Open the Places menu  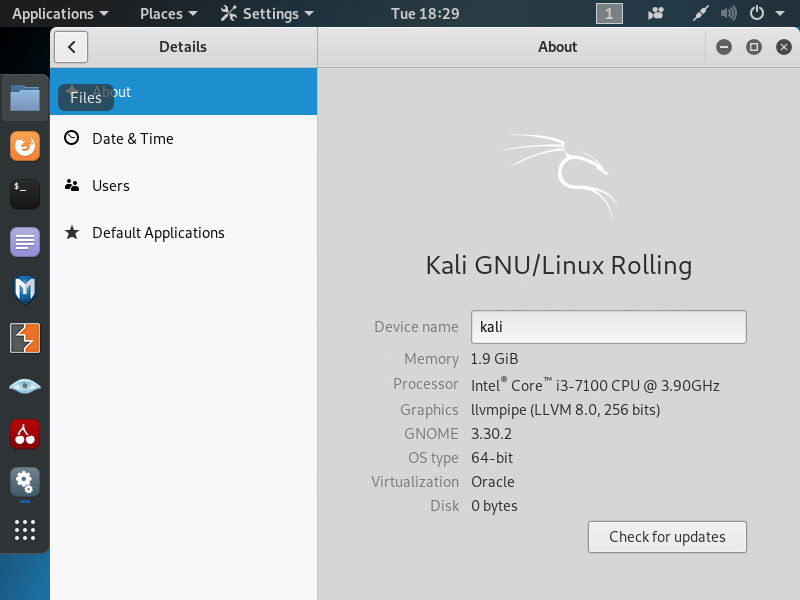tap(168, 14)
